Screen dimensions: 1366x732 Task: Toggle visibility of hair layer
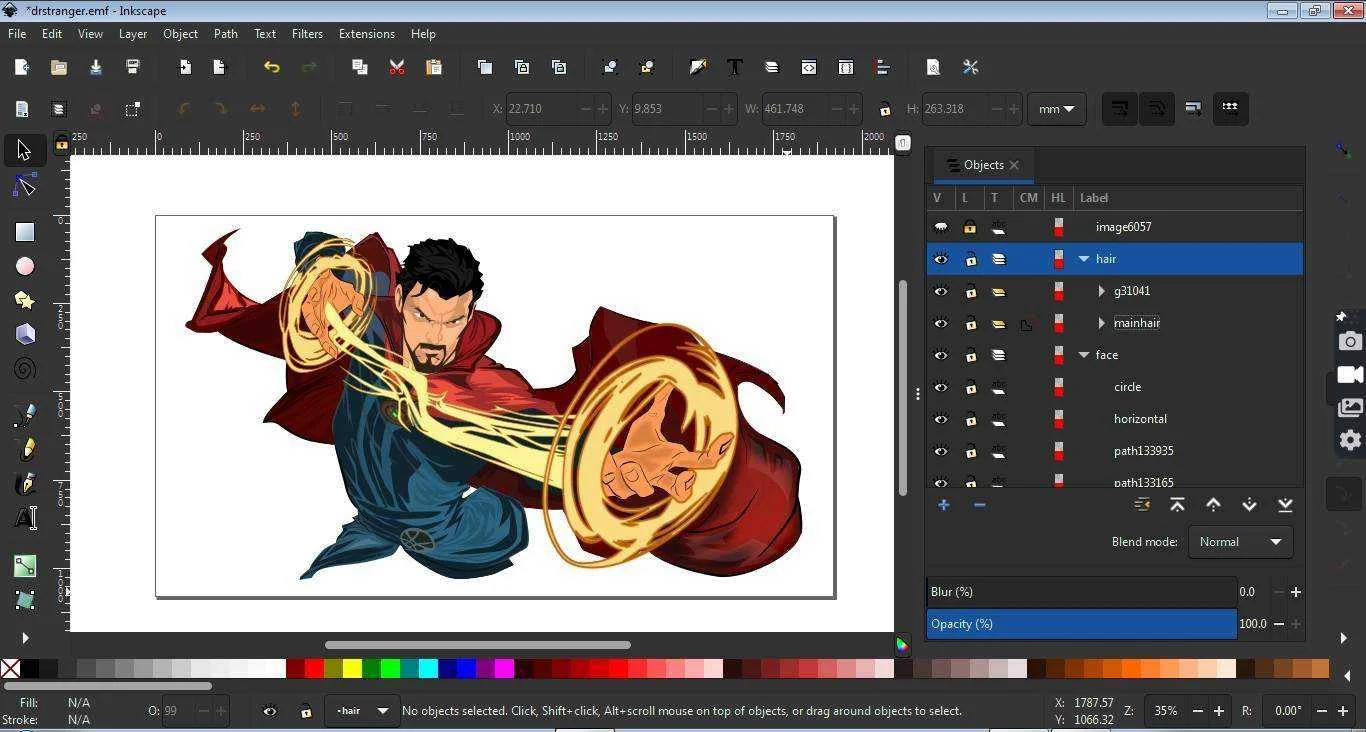(940, 259)
